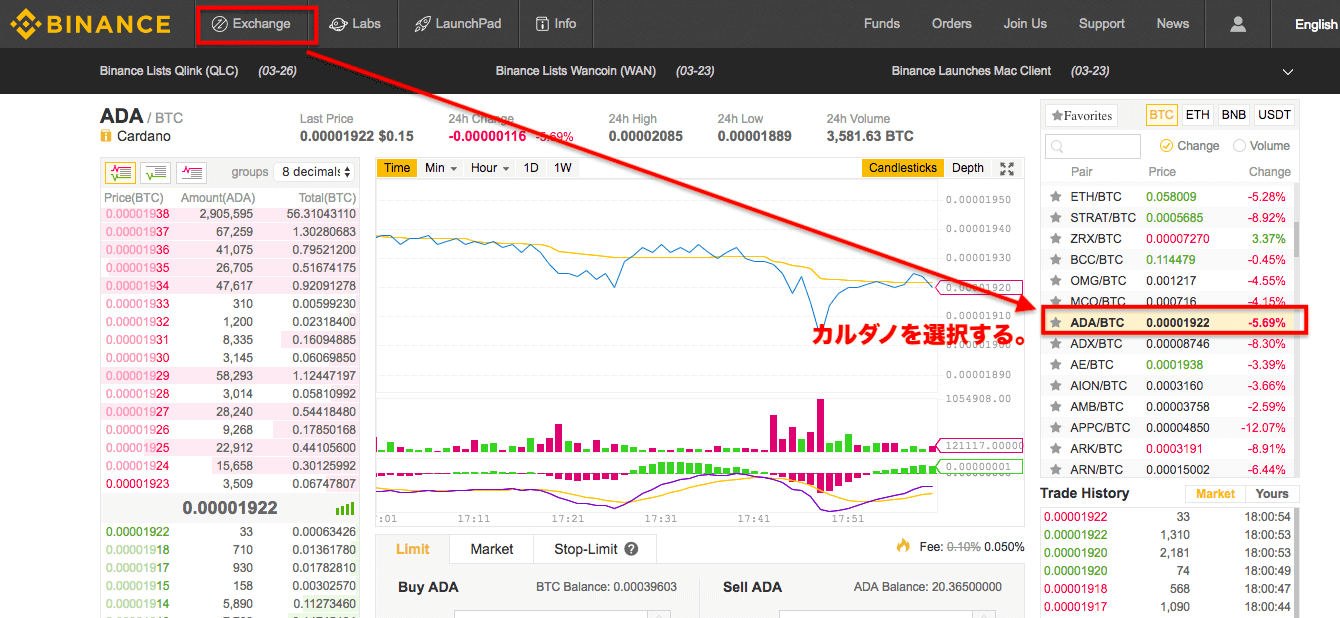Open the English language selector

coord(1315,24)
